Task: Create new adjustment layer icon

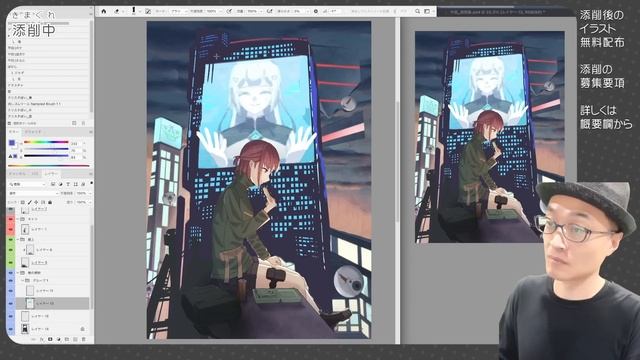Action: pos(58,339)
